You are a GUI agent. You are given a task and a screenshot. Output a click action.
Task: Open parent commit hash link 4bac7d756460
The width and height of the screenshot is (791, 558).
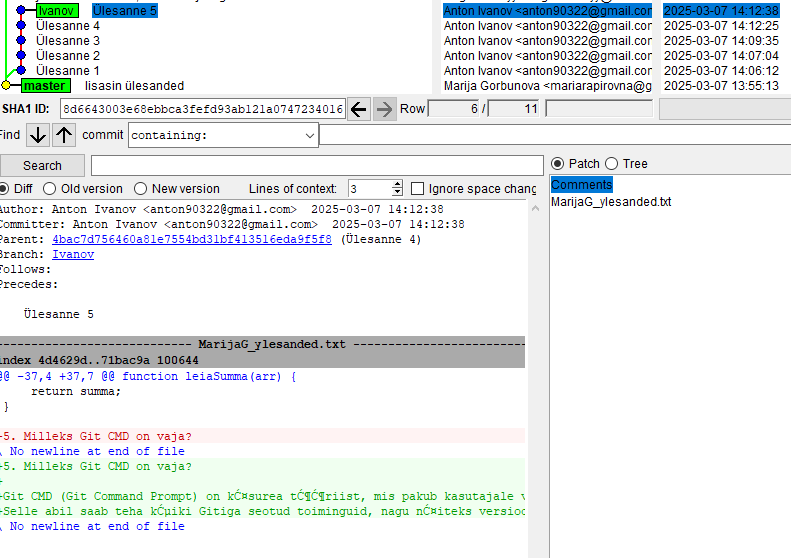pos(191,240)
